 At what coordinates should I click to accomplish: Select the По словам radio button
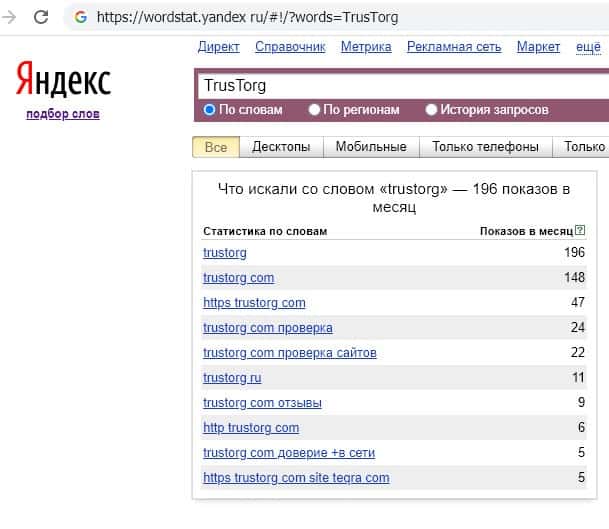210,110
